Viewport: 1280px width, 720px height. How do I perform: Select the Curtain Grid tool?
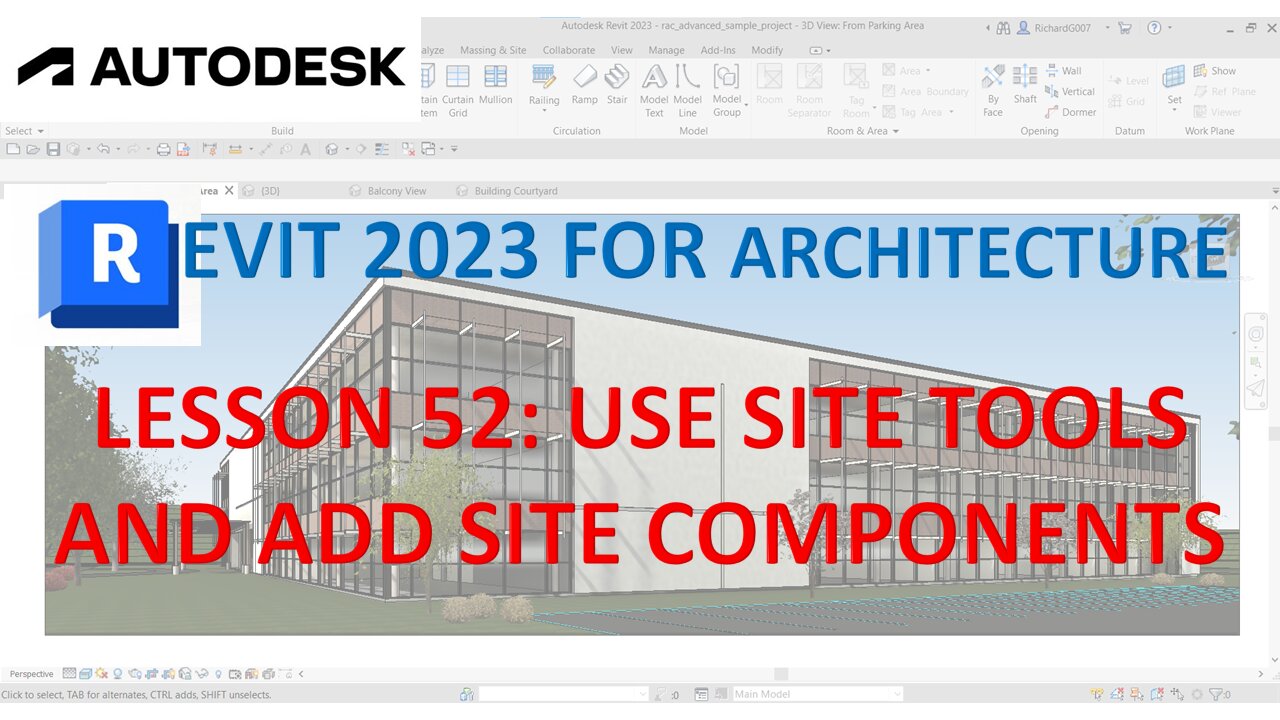coord(458,90)
